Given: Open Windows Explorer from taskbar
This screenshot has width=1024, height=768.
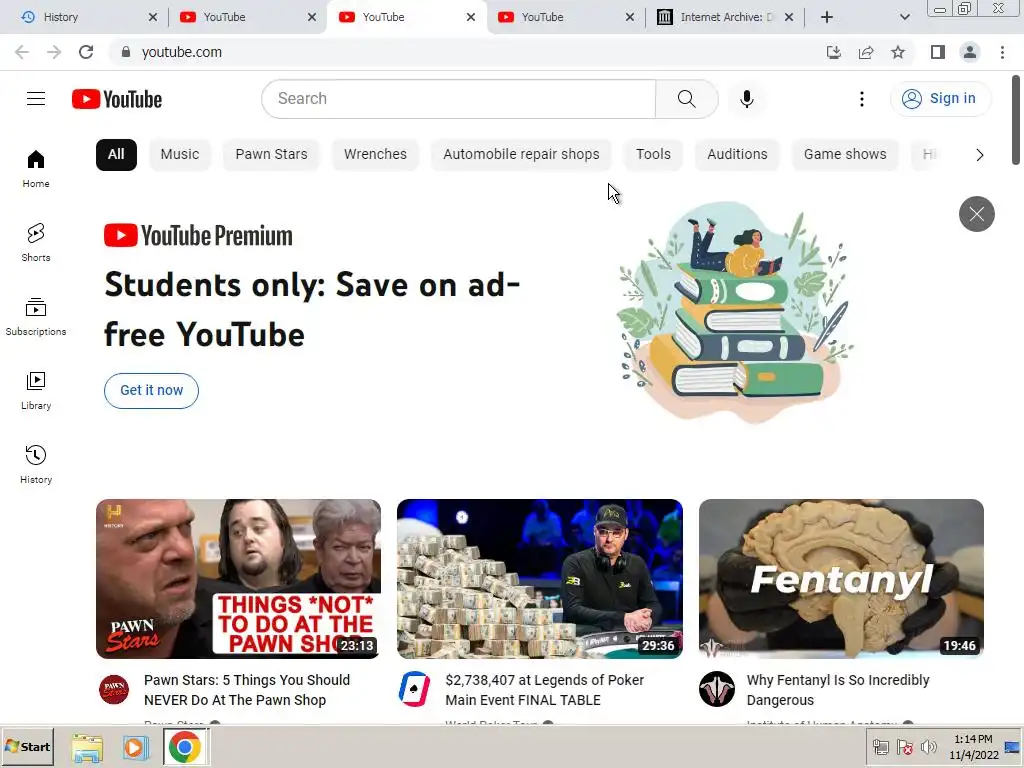Looking at the screenshot, I should (x=87, y=747).
